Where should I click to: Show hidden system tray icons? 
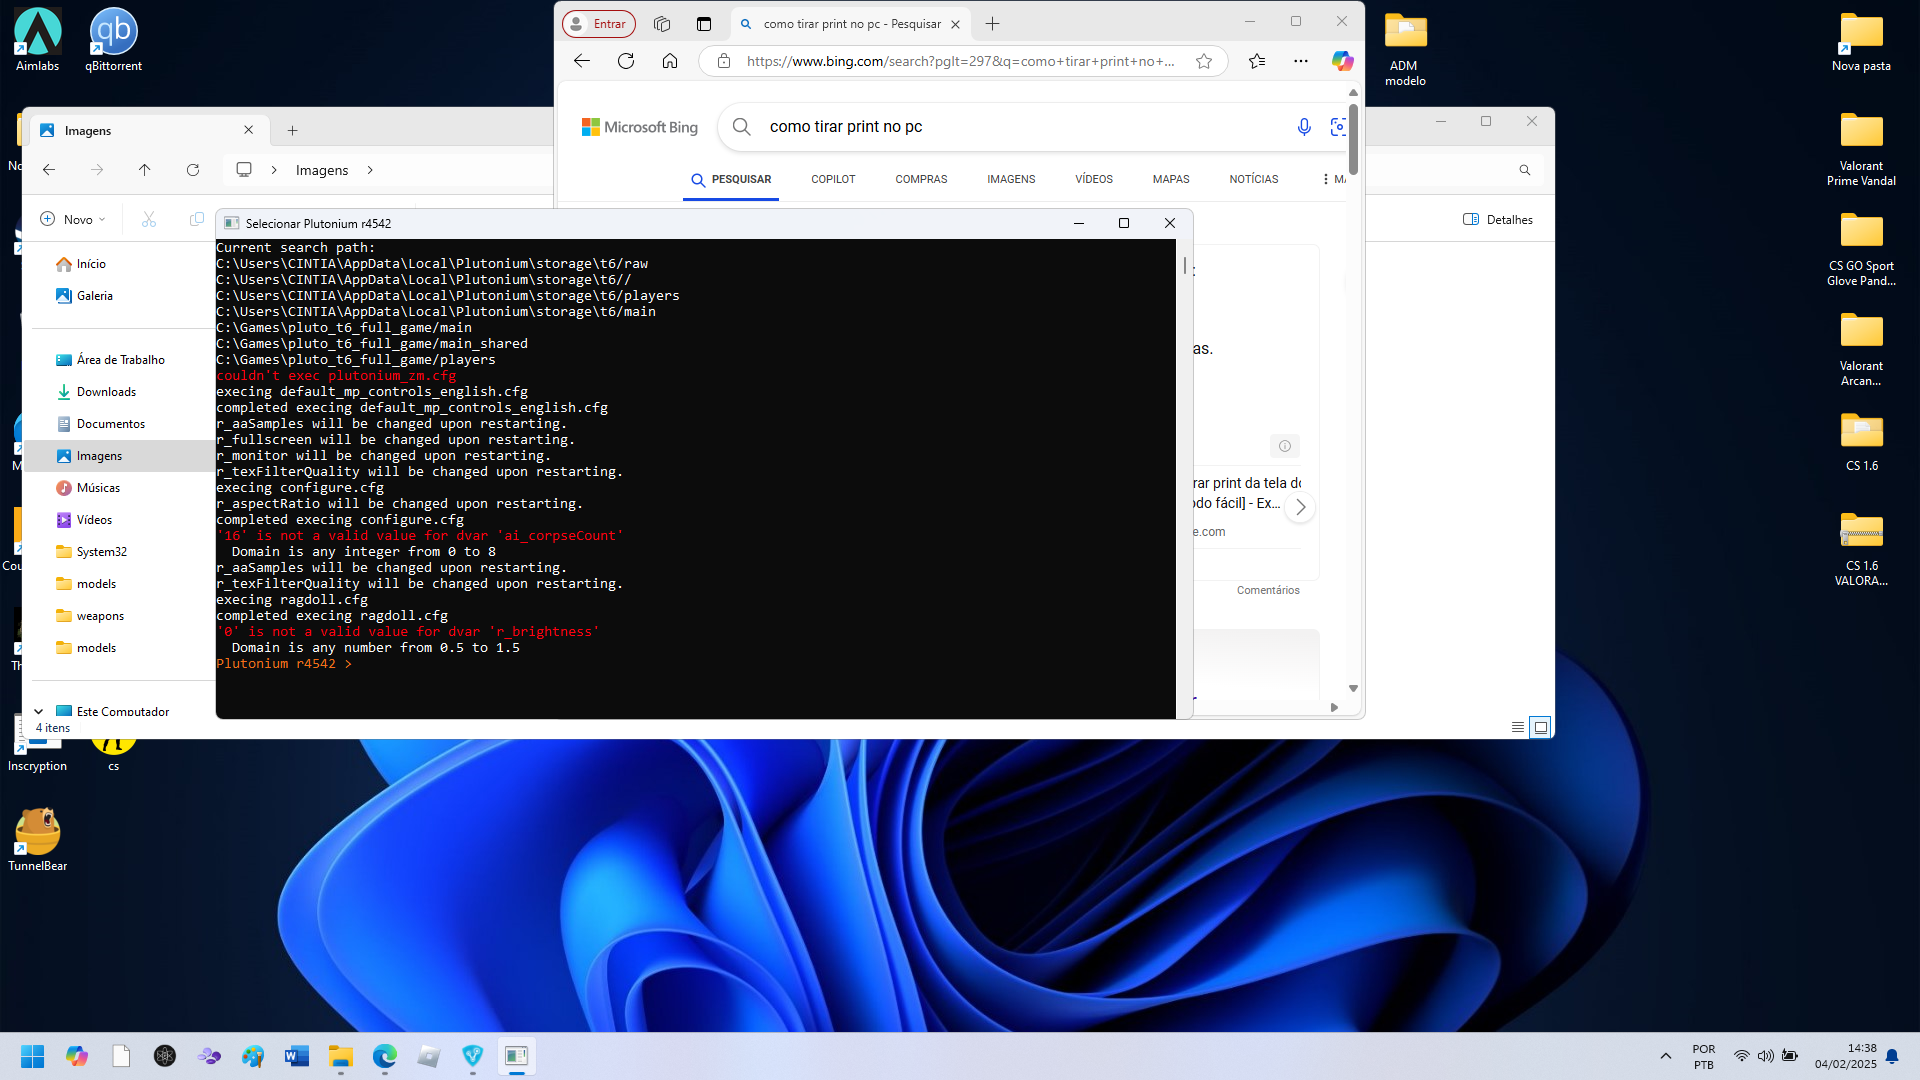1666,1056
